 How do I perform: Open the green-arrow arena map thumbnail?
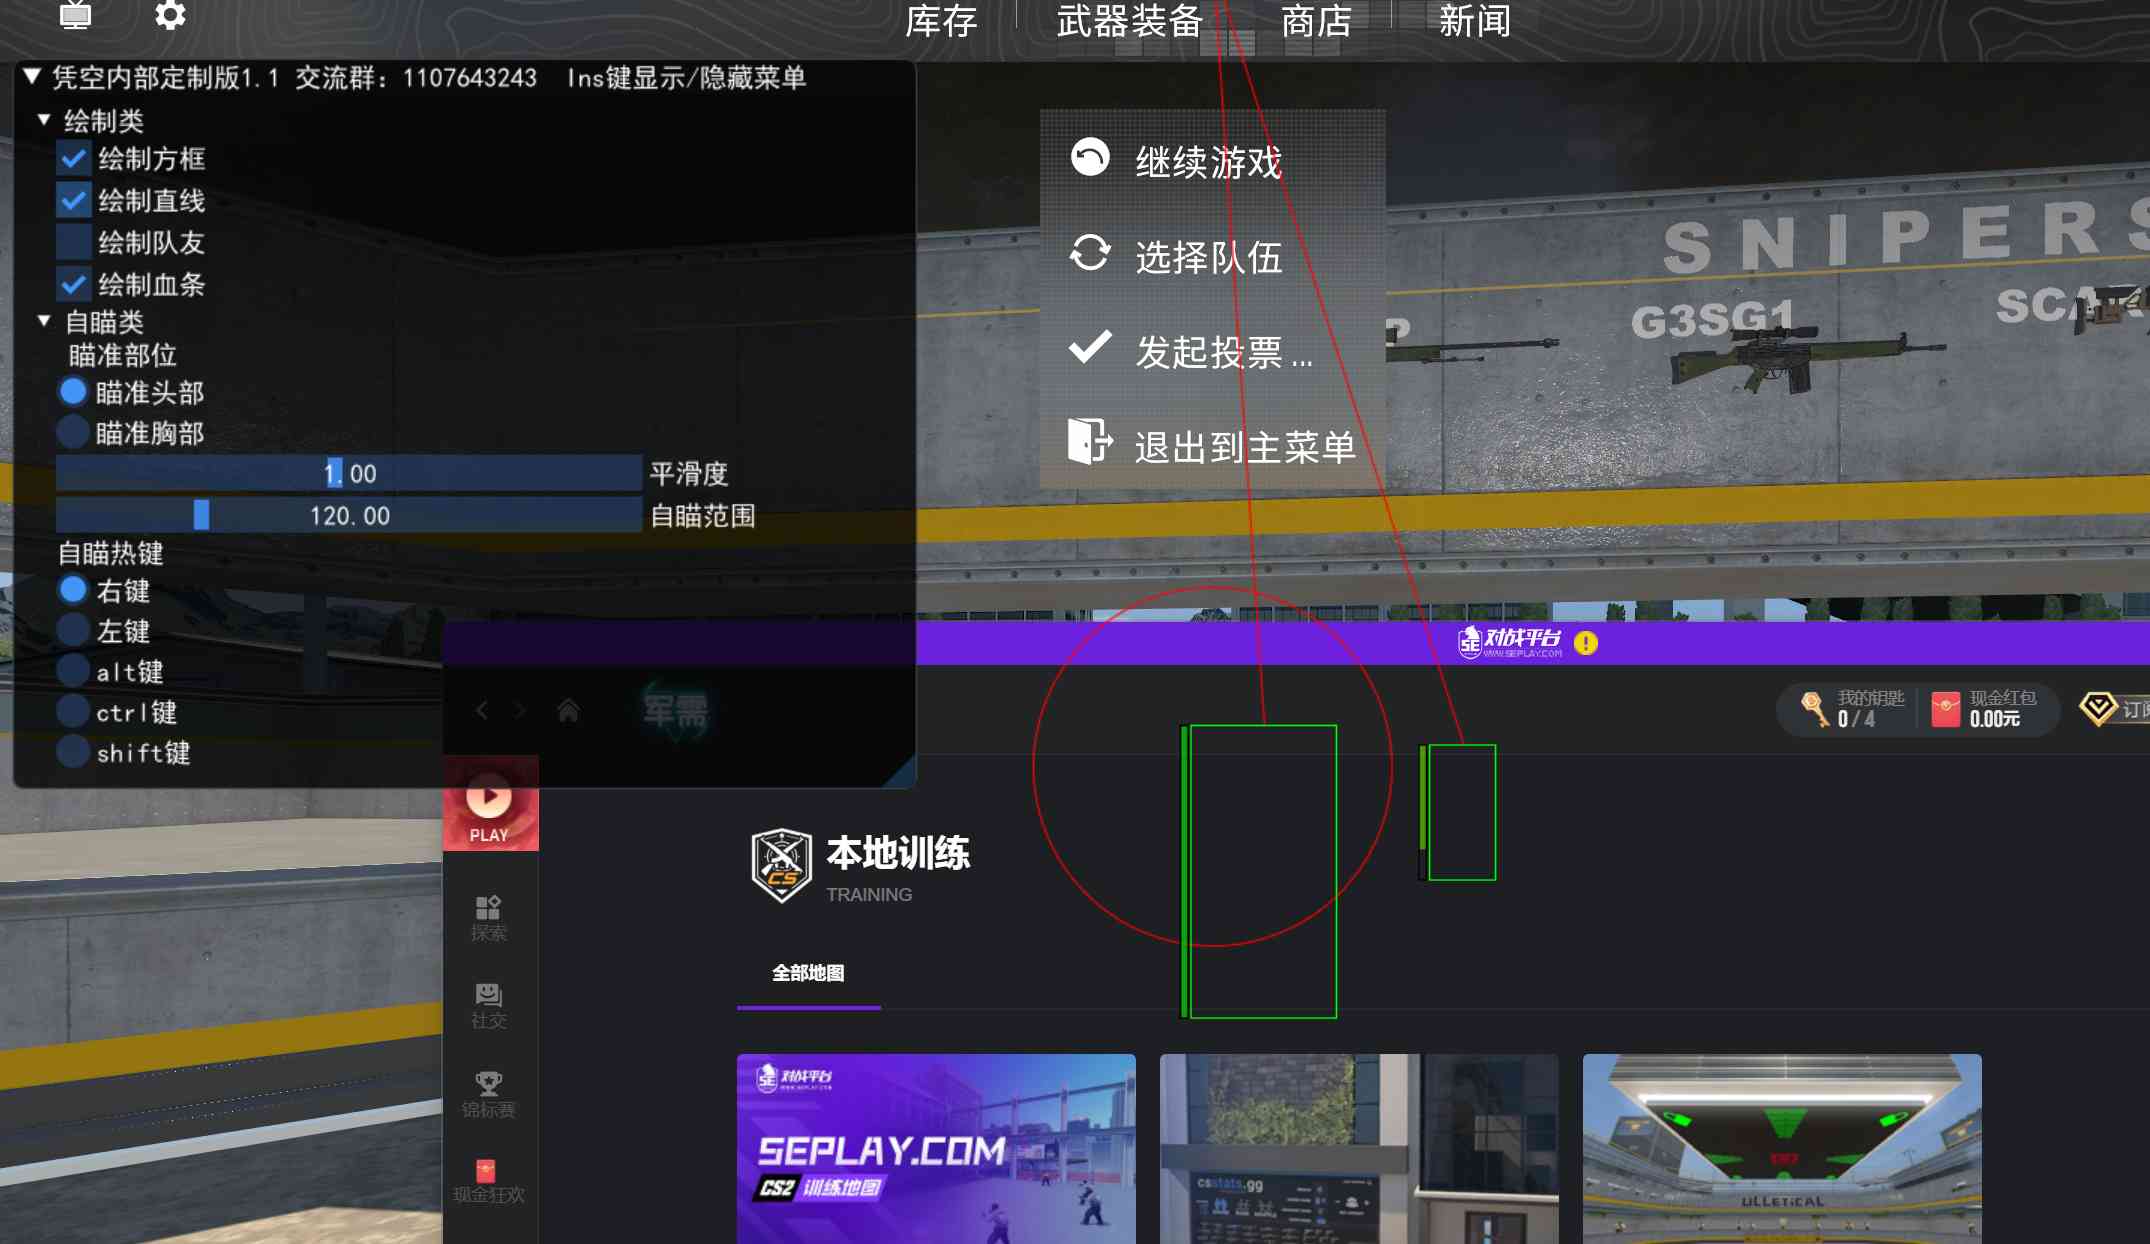click(1782, 1149)
